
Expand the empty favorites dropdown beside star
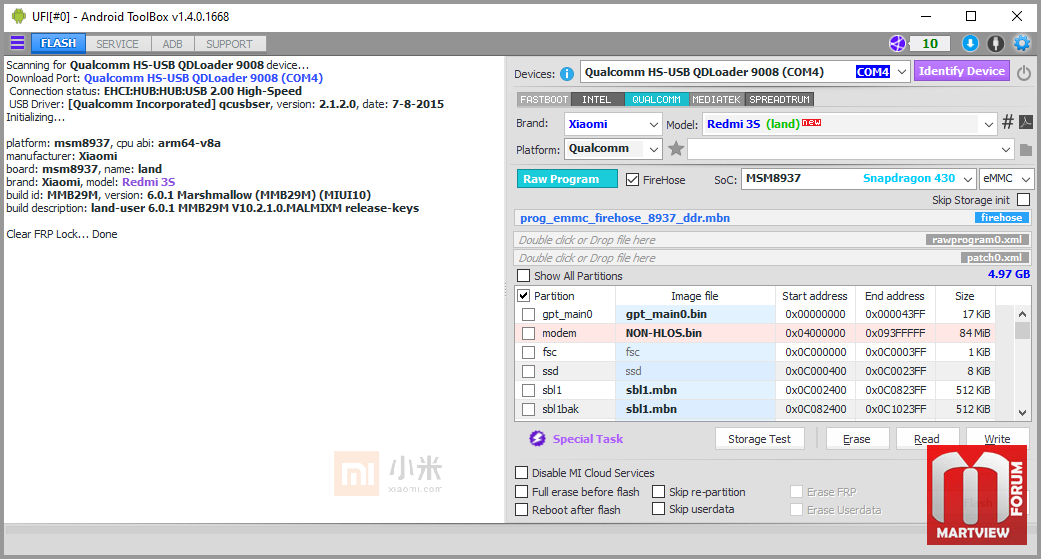tap(1005, 149)
